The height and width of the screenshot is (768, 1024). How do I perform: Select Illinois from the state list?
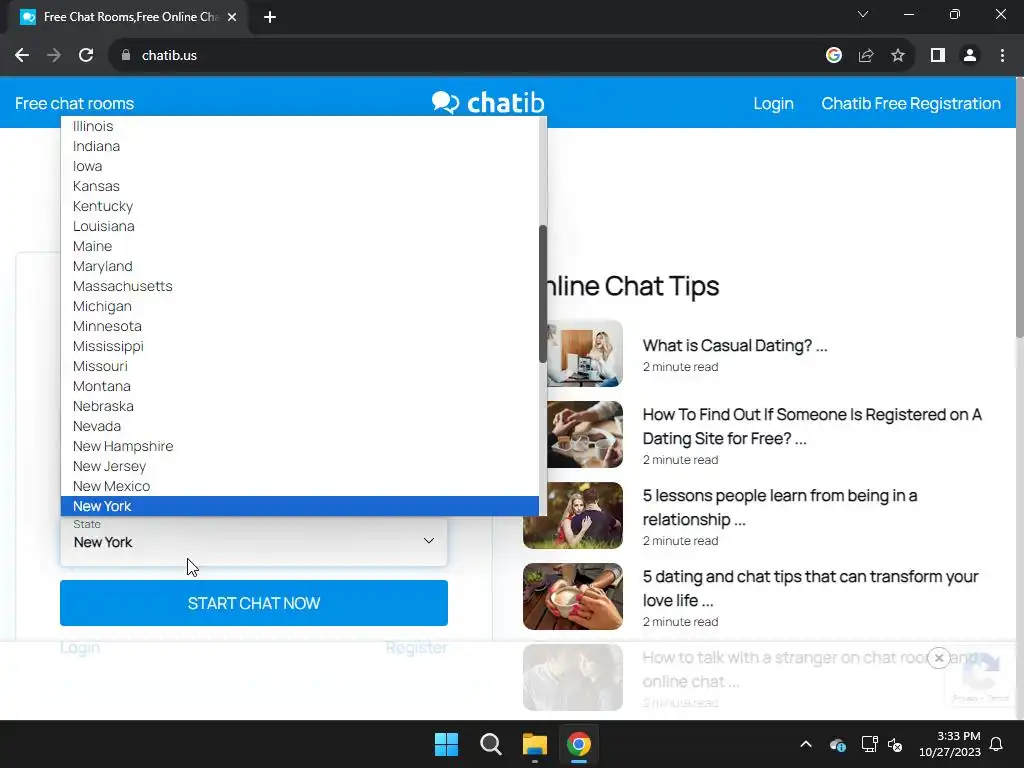[x=300, y=126]
